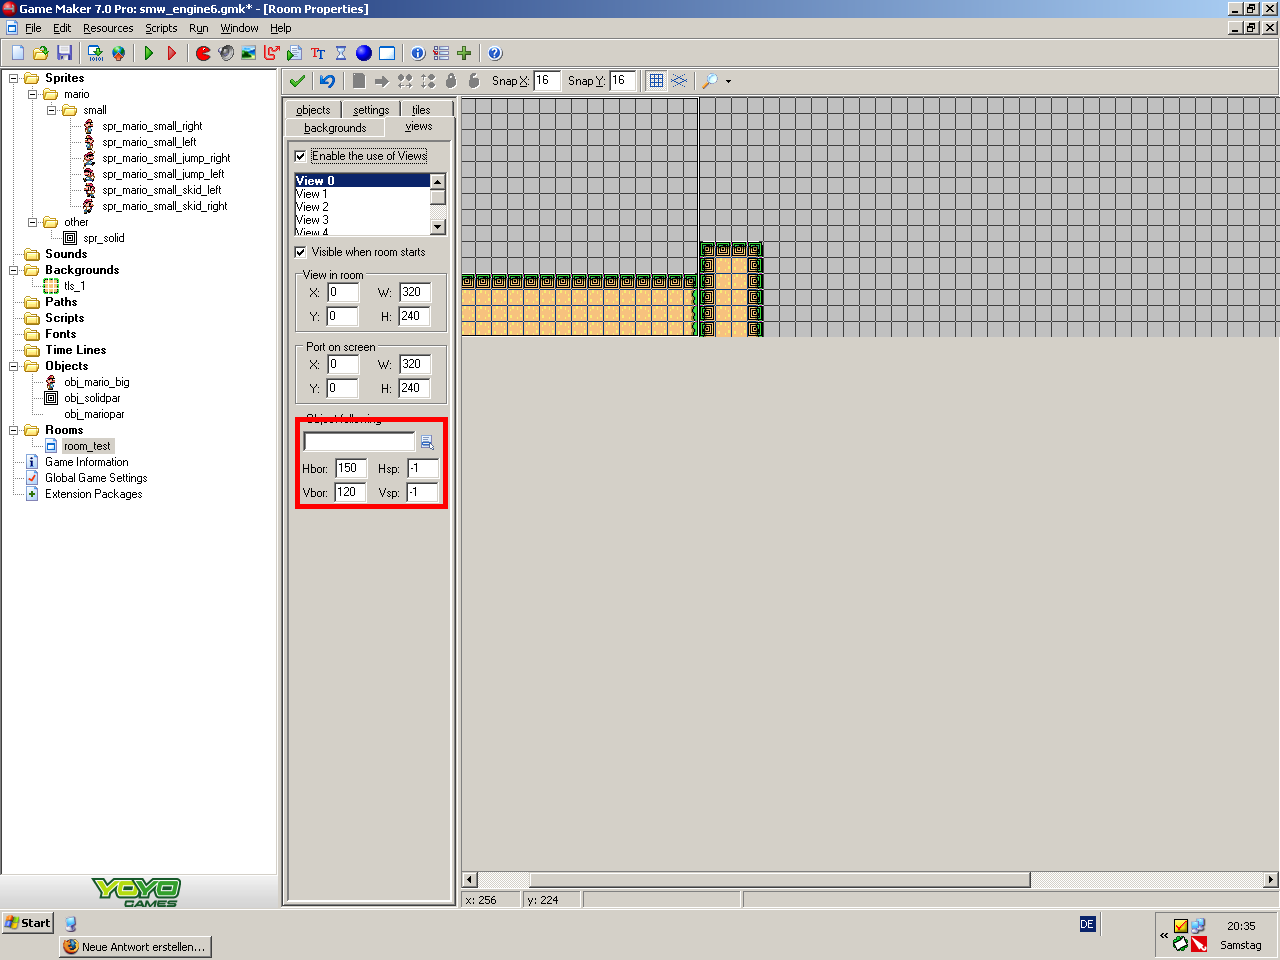Toggle the isometric grid icon
Screen dimensions: 1280x960
pyautogui.click(x=680, y=81)
